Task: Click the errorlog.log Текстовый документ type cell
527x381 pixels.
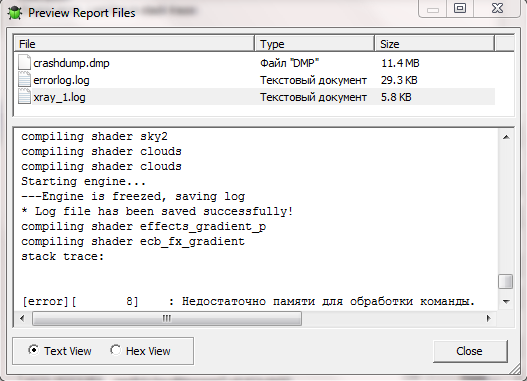Action: pos(313,80)
